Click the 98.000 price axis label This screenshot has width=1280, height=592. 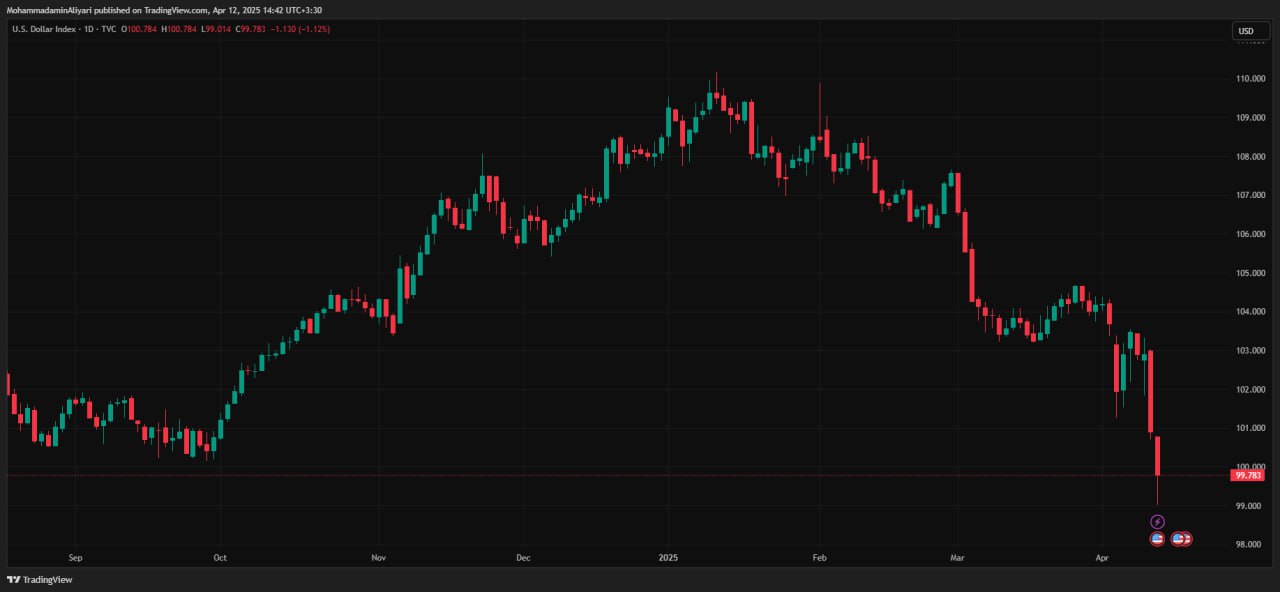click(x=1249, y=545)
